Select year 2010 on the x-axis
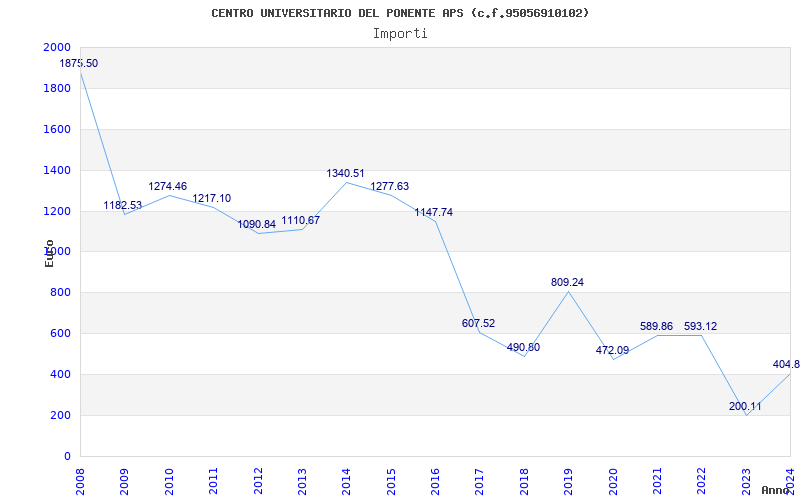800x500 pixels. pos(169,481)
